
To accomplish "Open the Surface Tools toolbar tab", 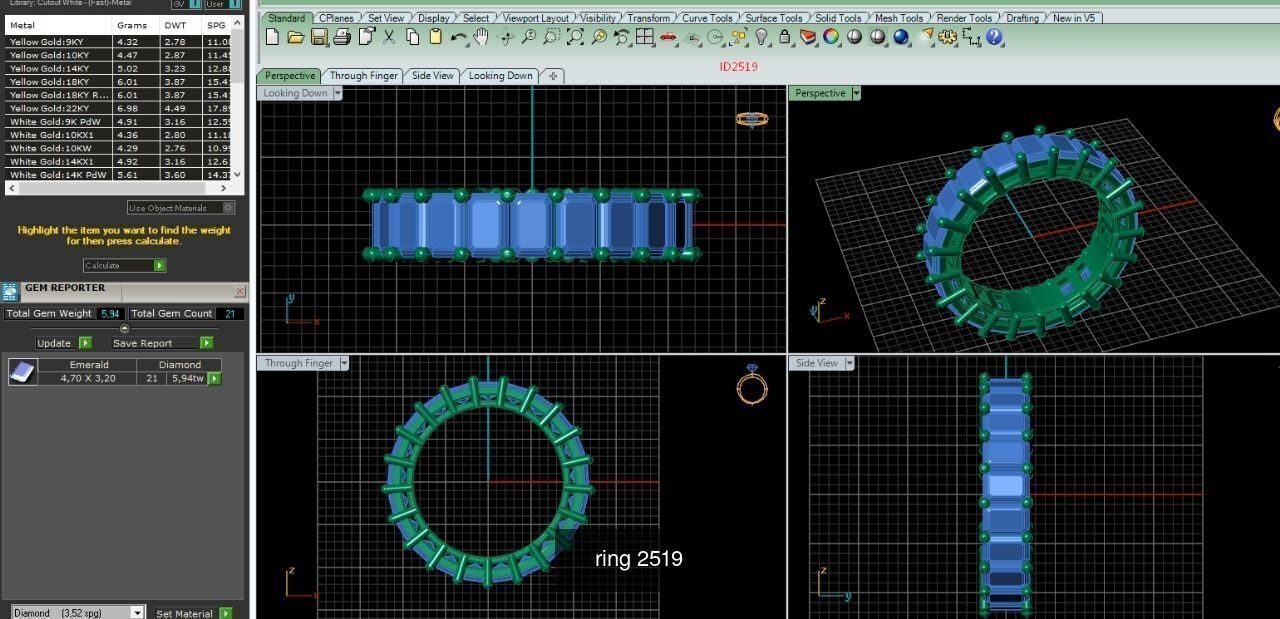I will pyautogui.click(x=774, y=18).
